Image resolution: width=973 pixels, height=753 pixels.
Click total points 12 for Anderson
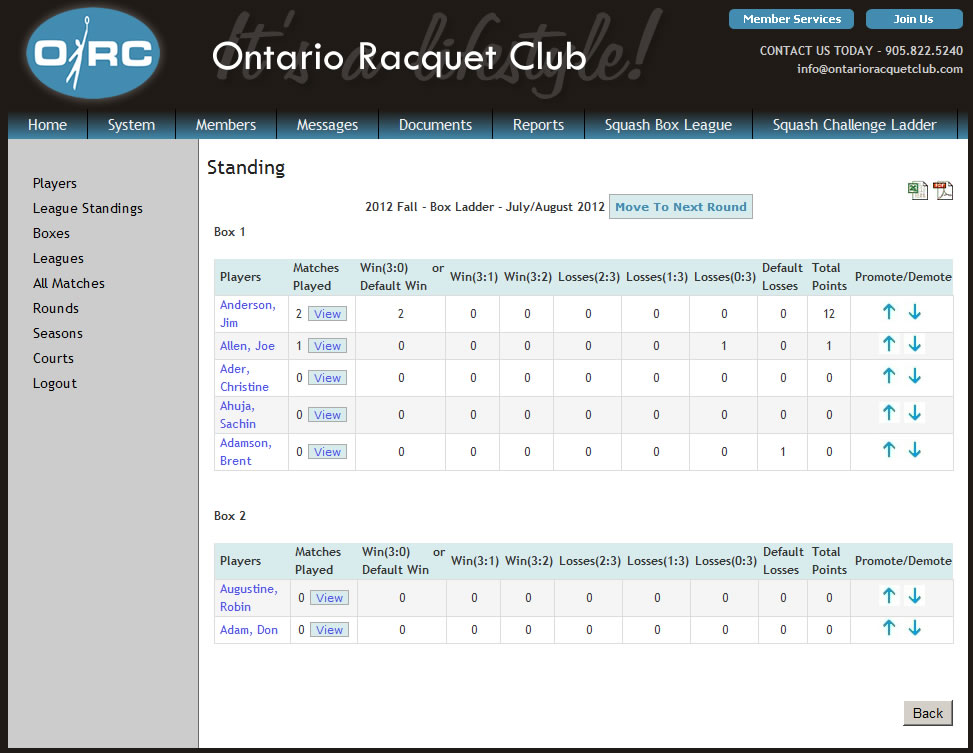(829, 313)
